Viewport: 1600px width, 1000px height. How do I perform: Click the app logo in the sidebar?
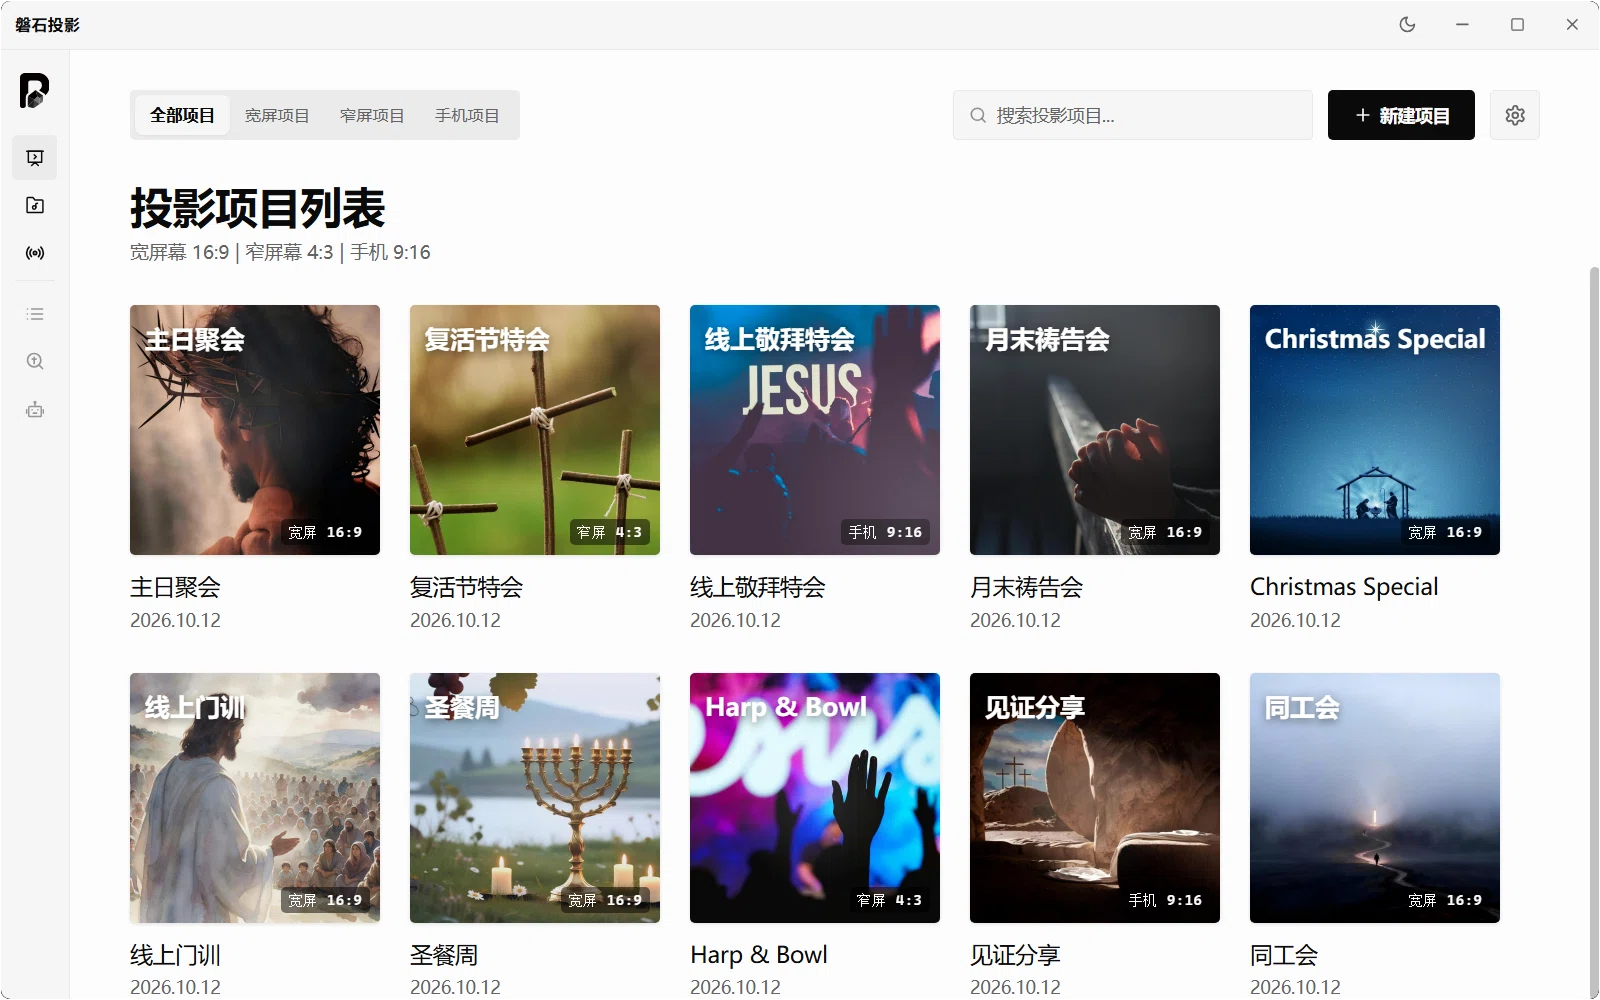point(34,91)
